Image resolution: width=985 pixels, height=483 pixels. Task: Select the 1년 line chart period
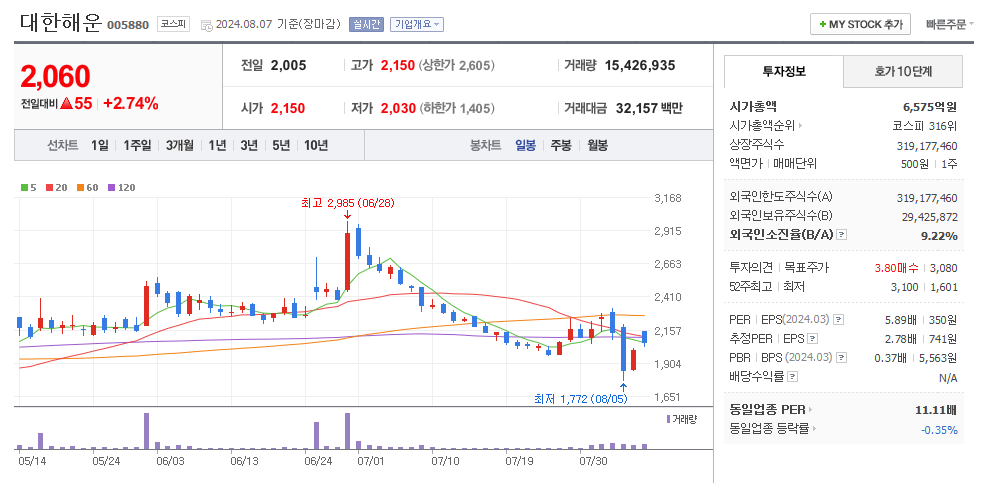coord(217,146)
